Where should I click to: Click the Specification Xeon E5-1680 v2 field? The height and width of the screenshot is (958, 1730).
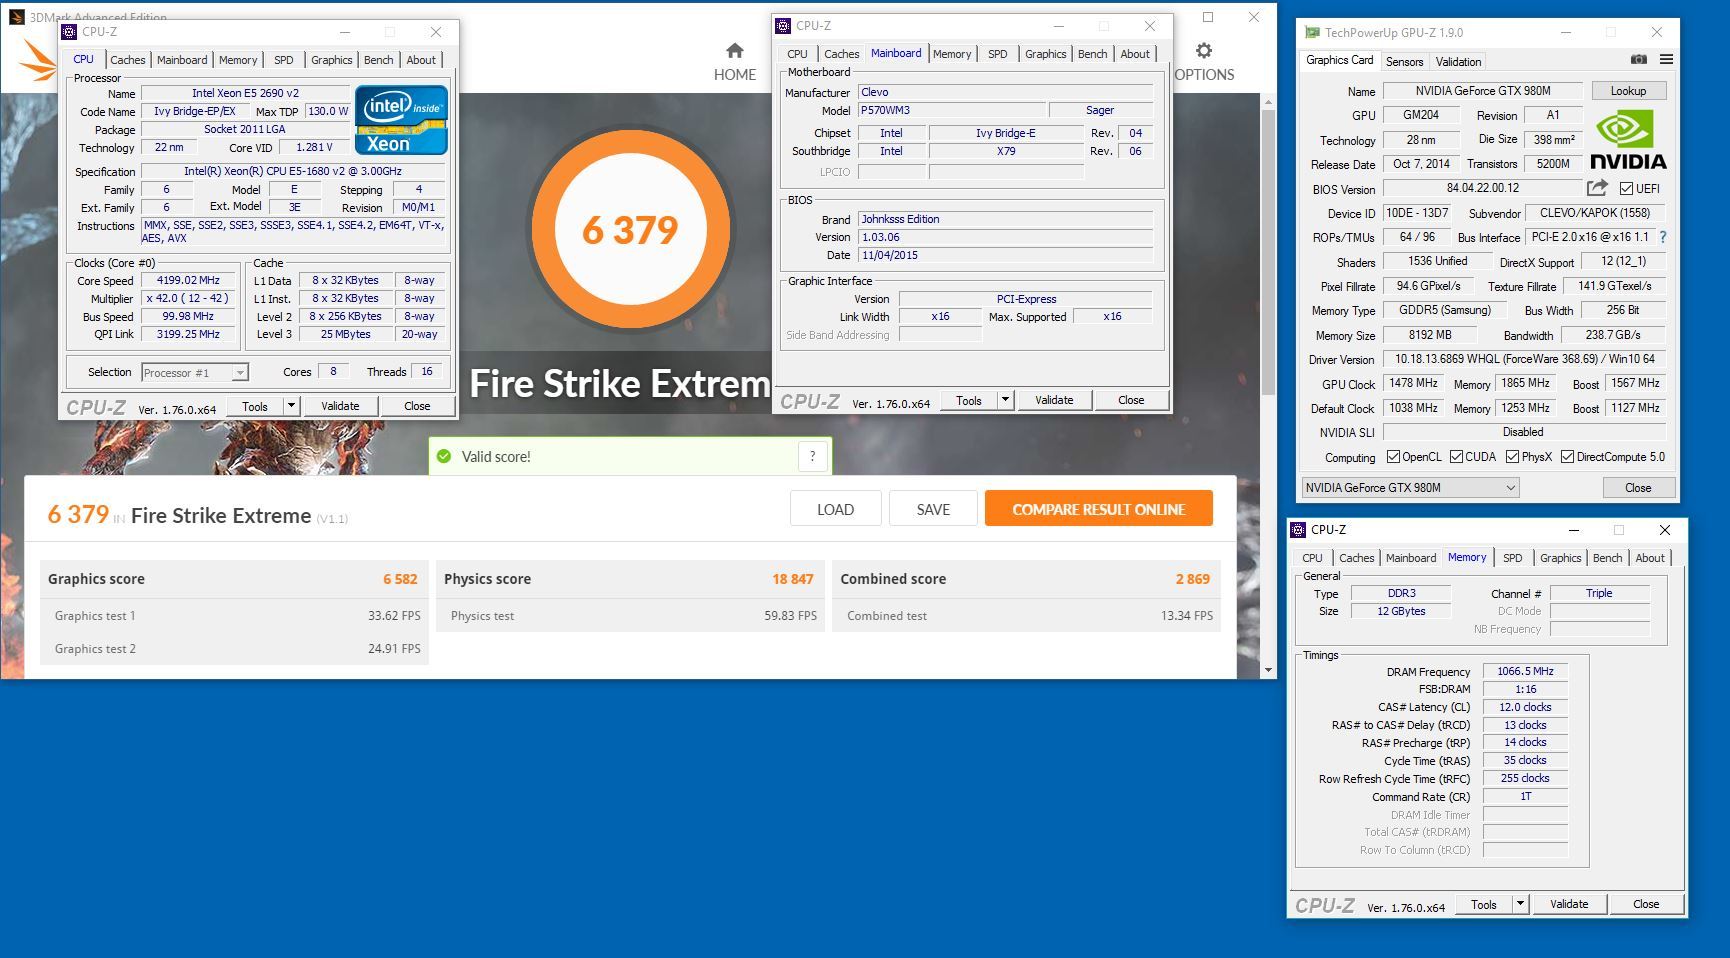pos(293,172)
